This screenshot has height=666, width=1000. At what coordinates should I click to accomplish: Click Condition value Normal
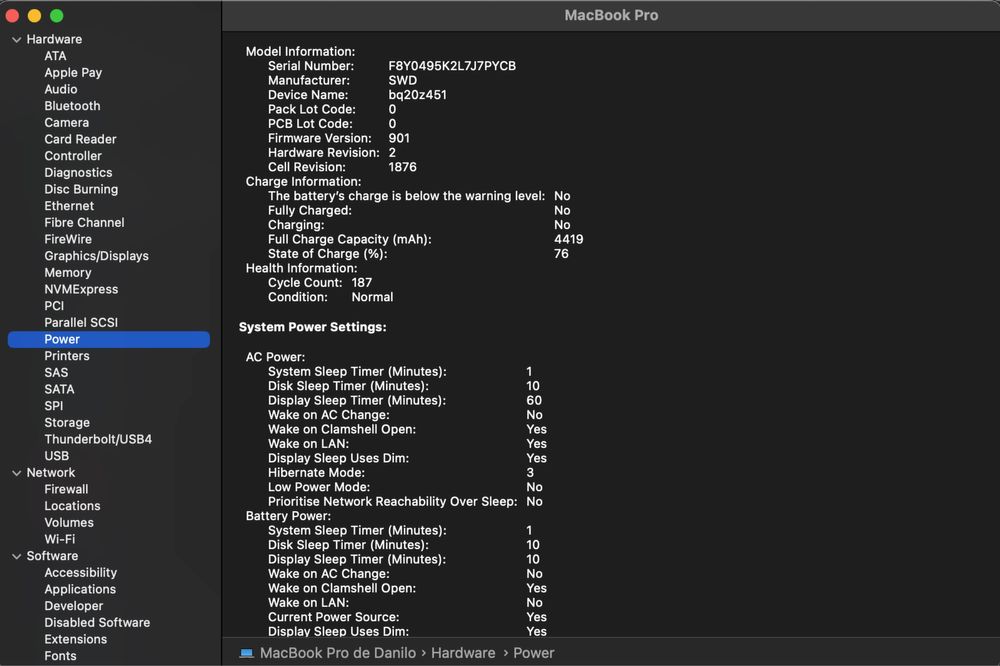point(372,297)
